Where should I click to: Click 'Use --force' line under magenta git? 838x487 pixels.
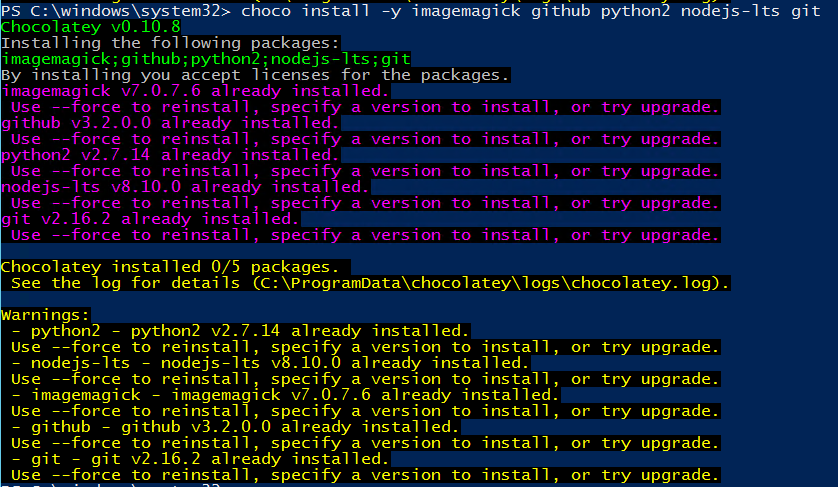365,235
